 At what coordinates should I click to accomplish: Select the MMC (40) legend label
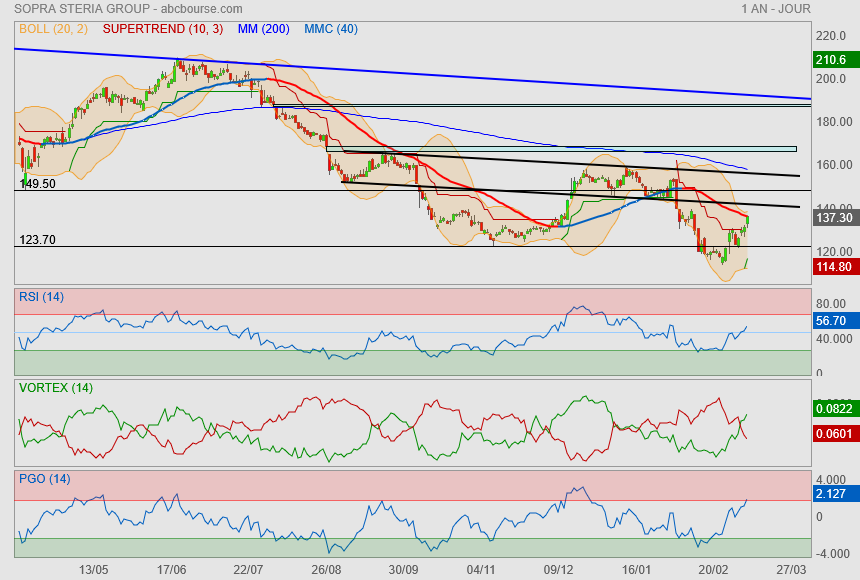[331, 30]
